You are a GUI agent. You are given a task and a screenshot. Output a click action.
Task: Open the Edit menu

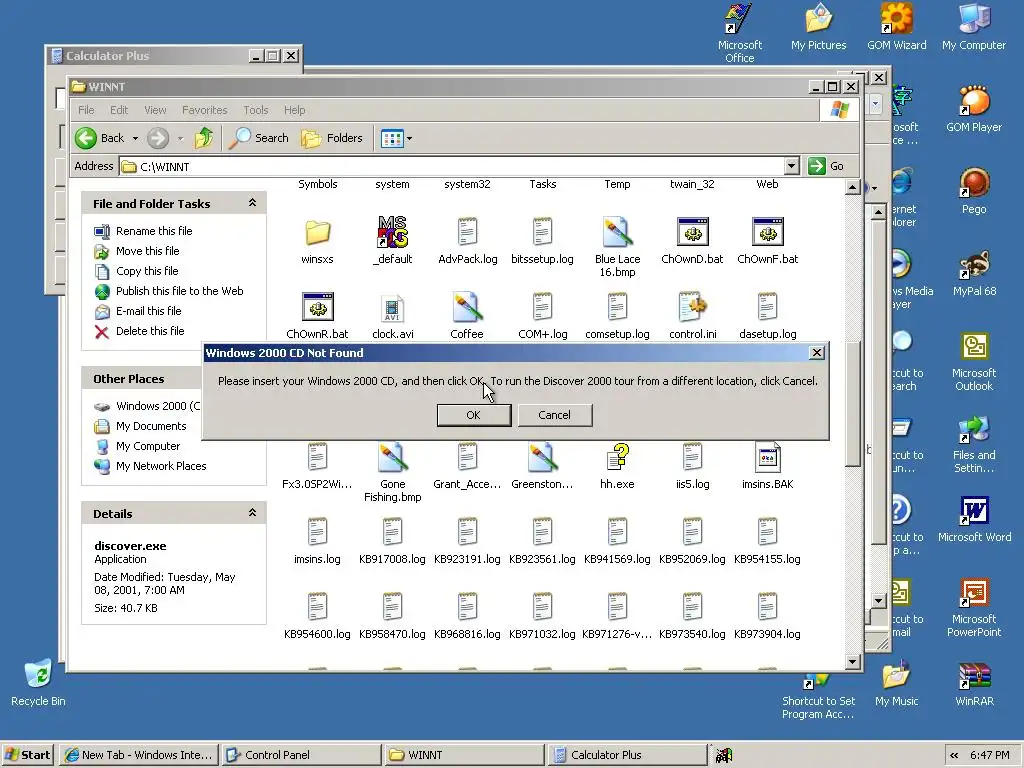[119, 110]
